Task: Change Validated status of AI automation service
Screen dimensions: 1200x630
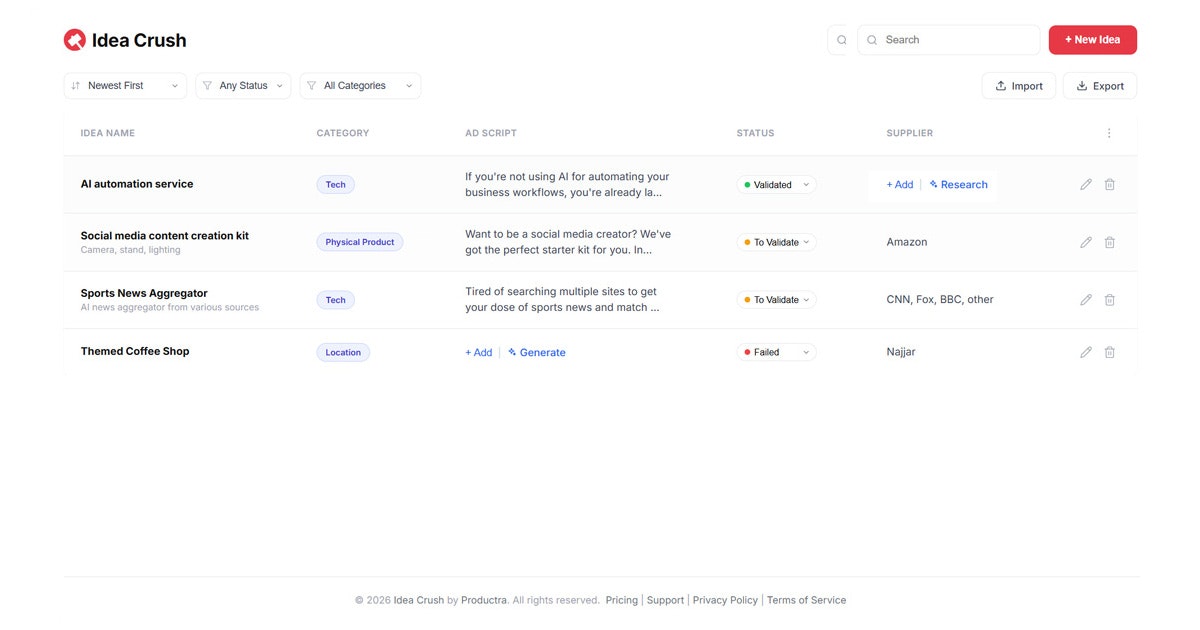Action: 777,185
